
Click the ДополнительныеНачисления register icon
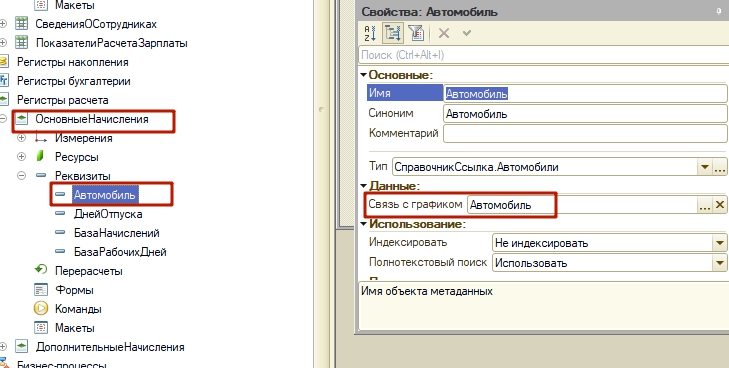click(x=21, y=347)
